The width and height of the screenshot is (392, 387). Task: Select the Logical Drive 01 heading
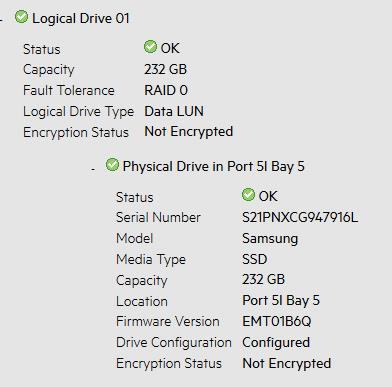81,18
